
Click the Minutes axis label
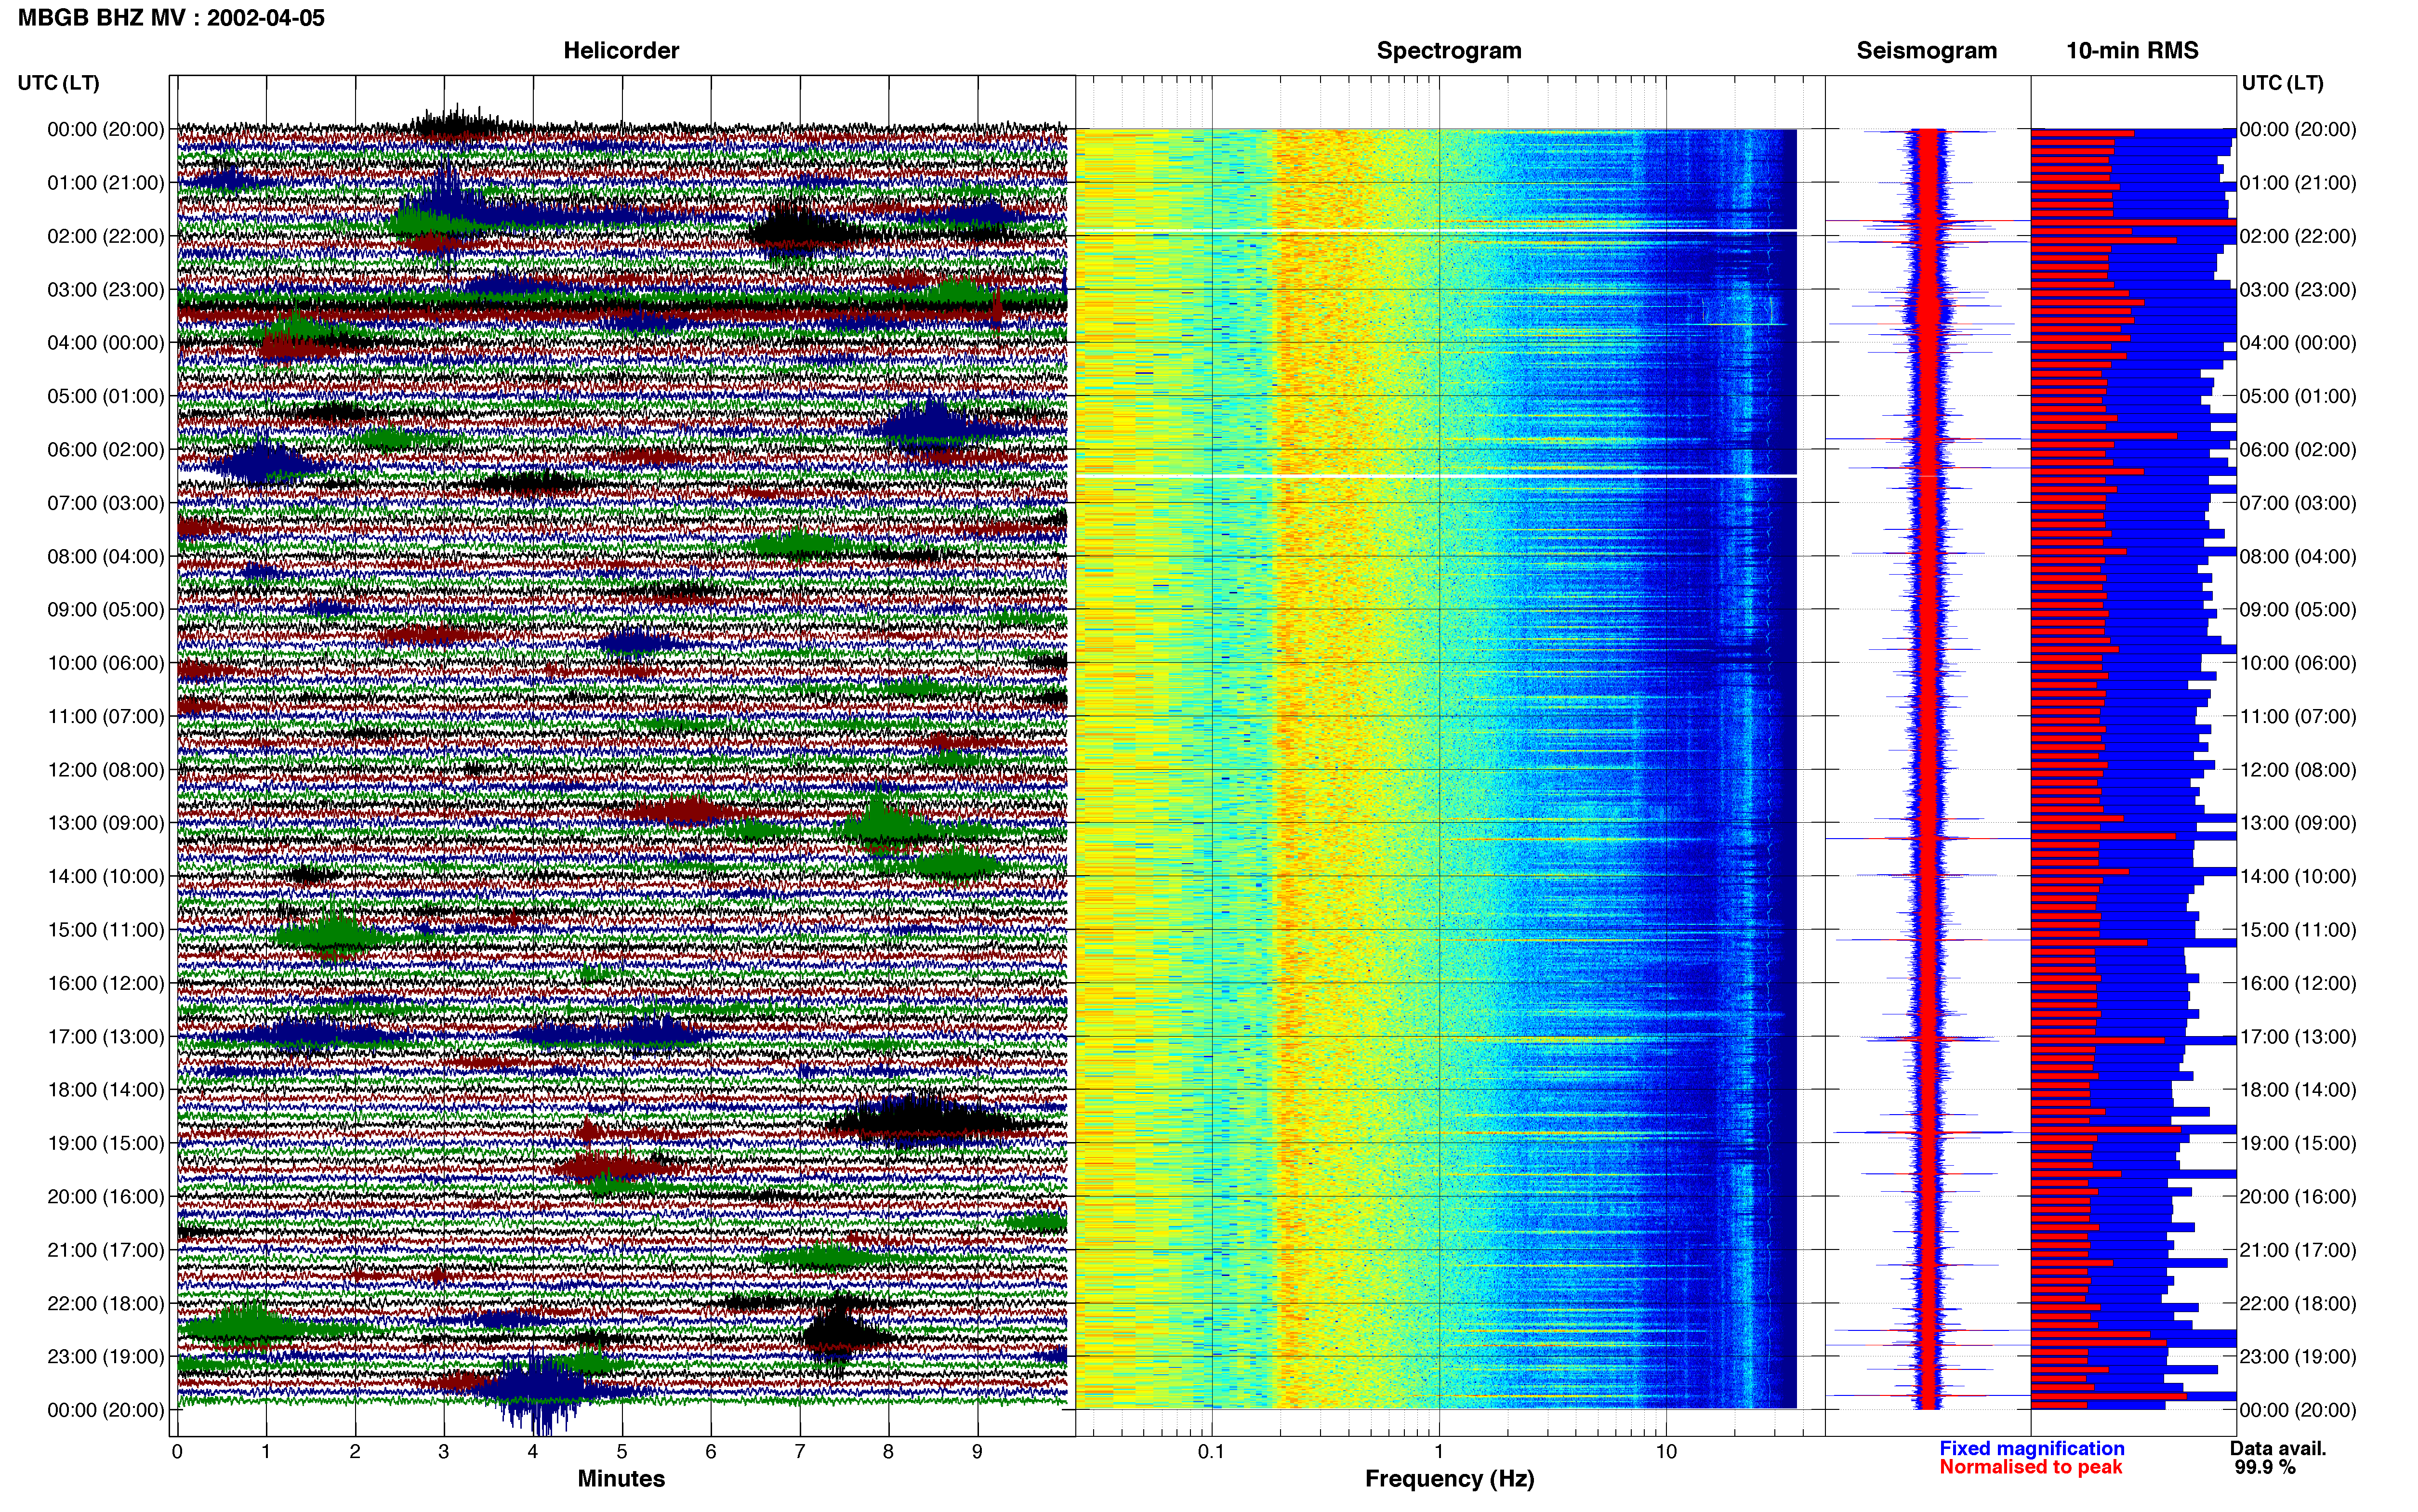click(x=621, y=1478)
